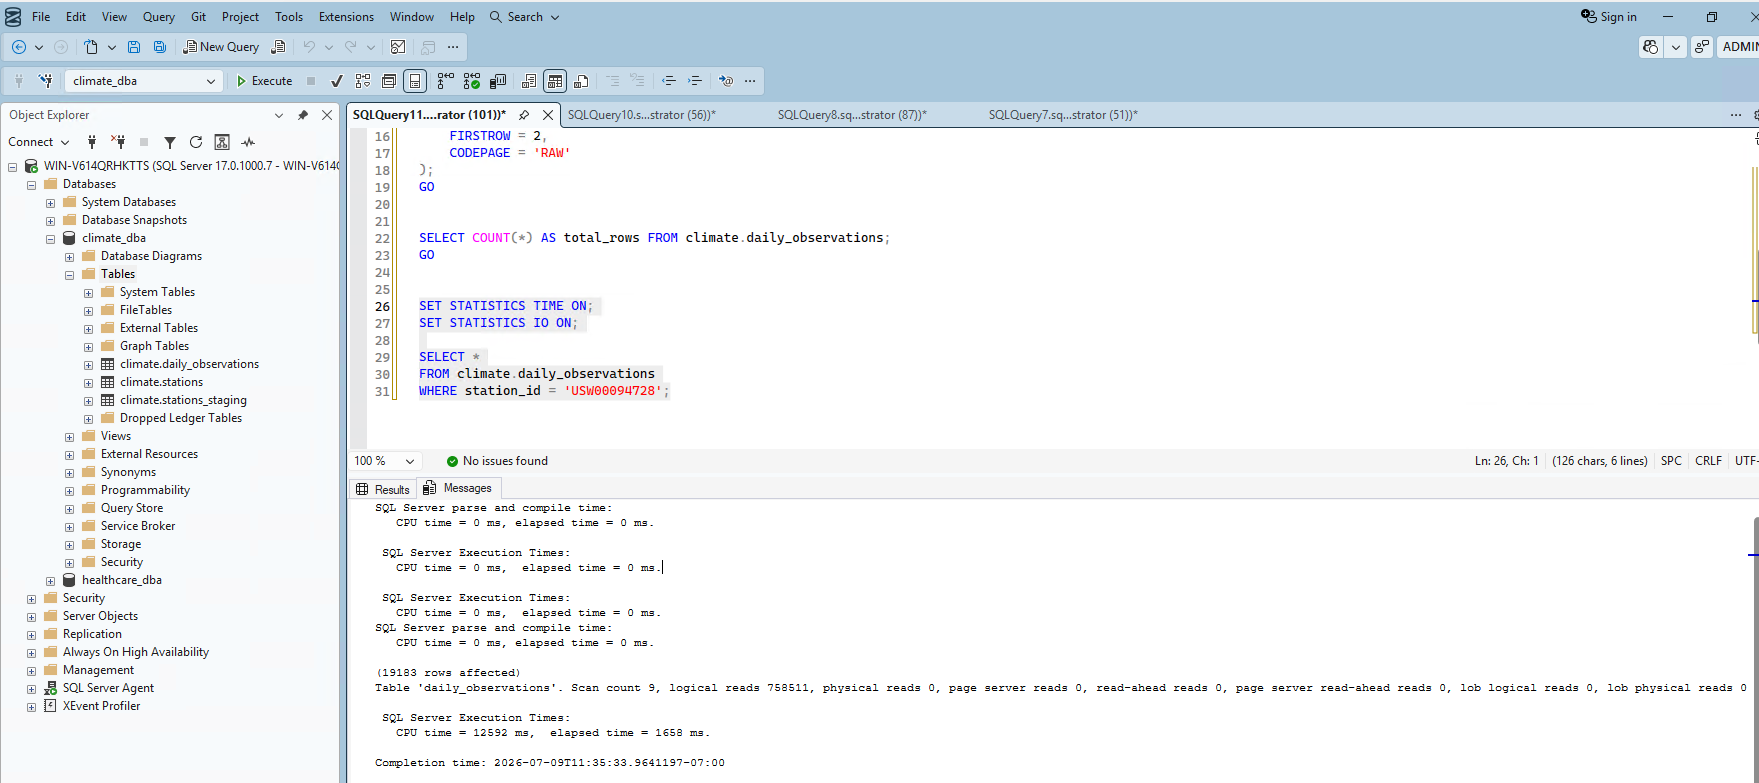Save the current query with disk icon
This screenshot has width=1759, height=783.
click(x=134, y=47)
